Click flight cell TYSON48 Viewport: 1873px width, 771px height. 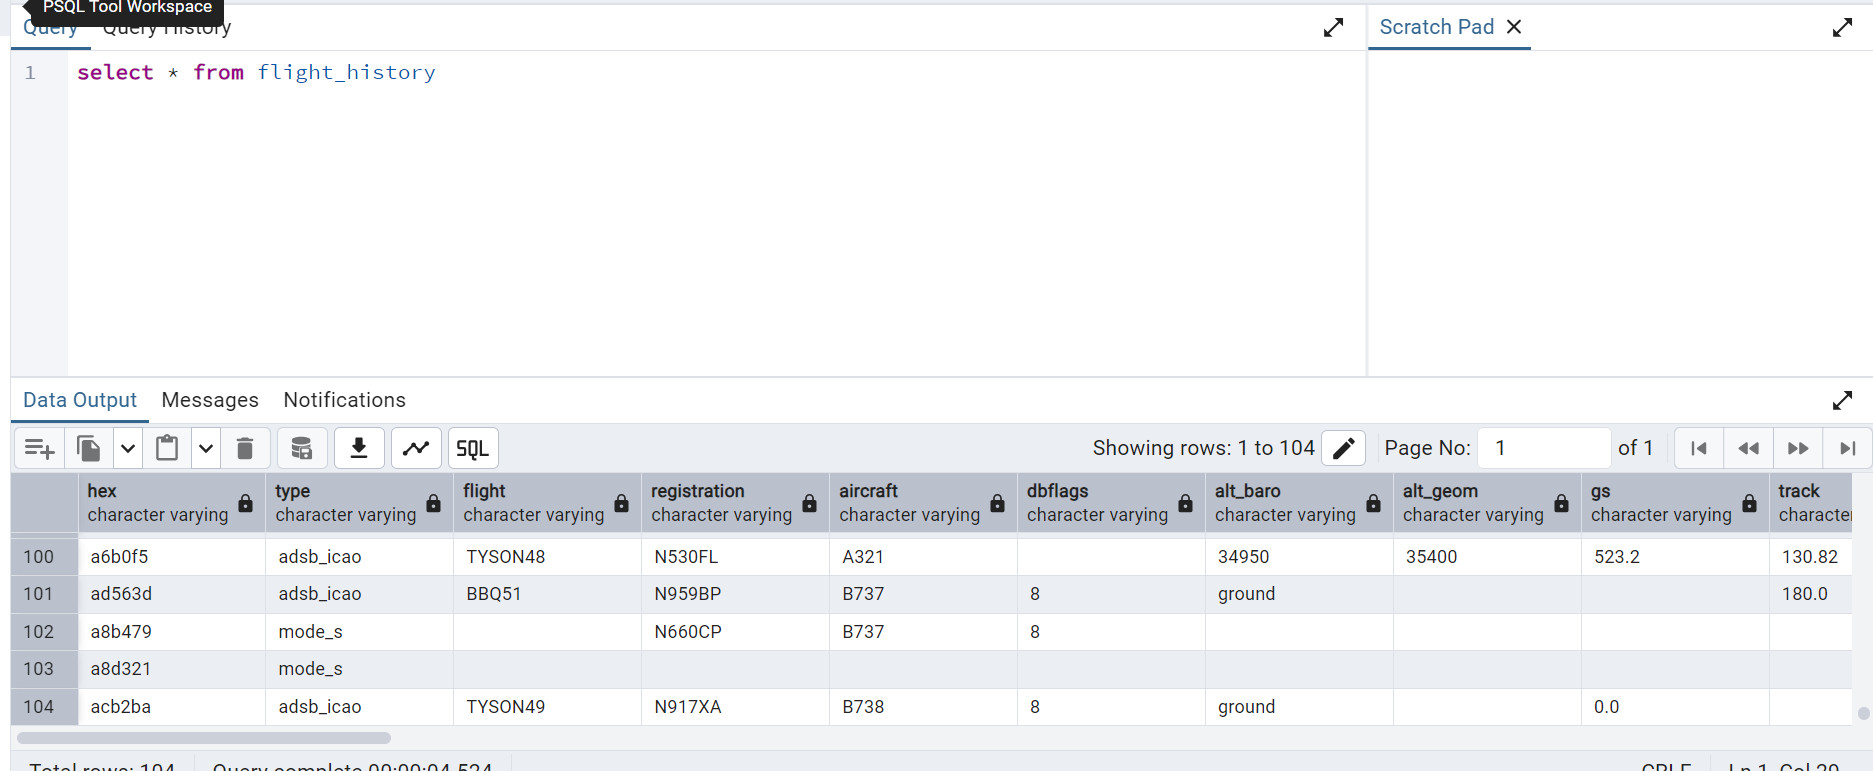pos(548,557)
